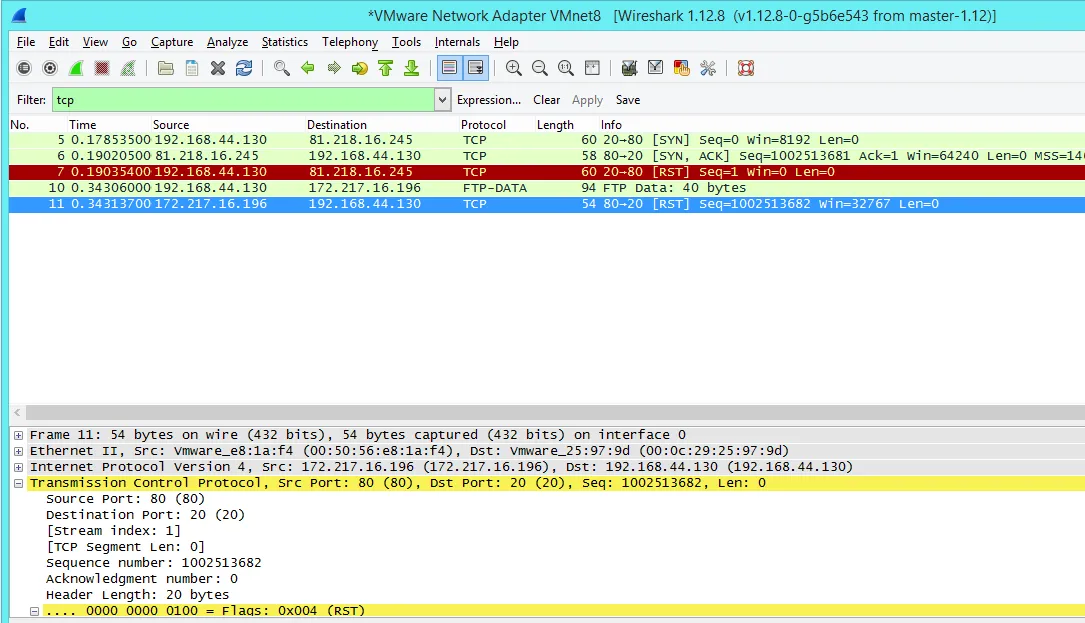Start a new live capture
1085x623 pixels.
tap(76, 68)
